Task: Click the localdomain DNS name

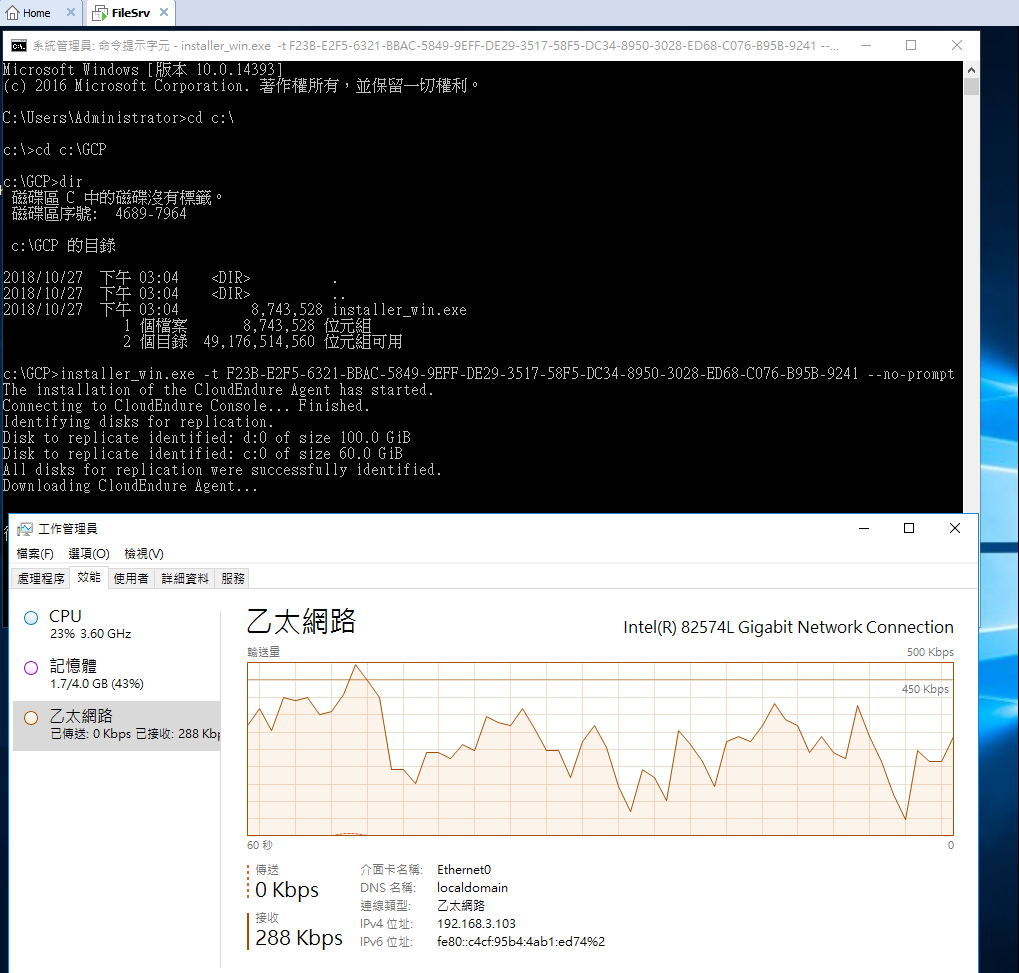Action: (472, 888)
